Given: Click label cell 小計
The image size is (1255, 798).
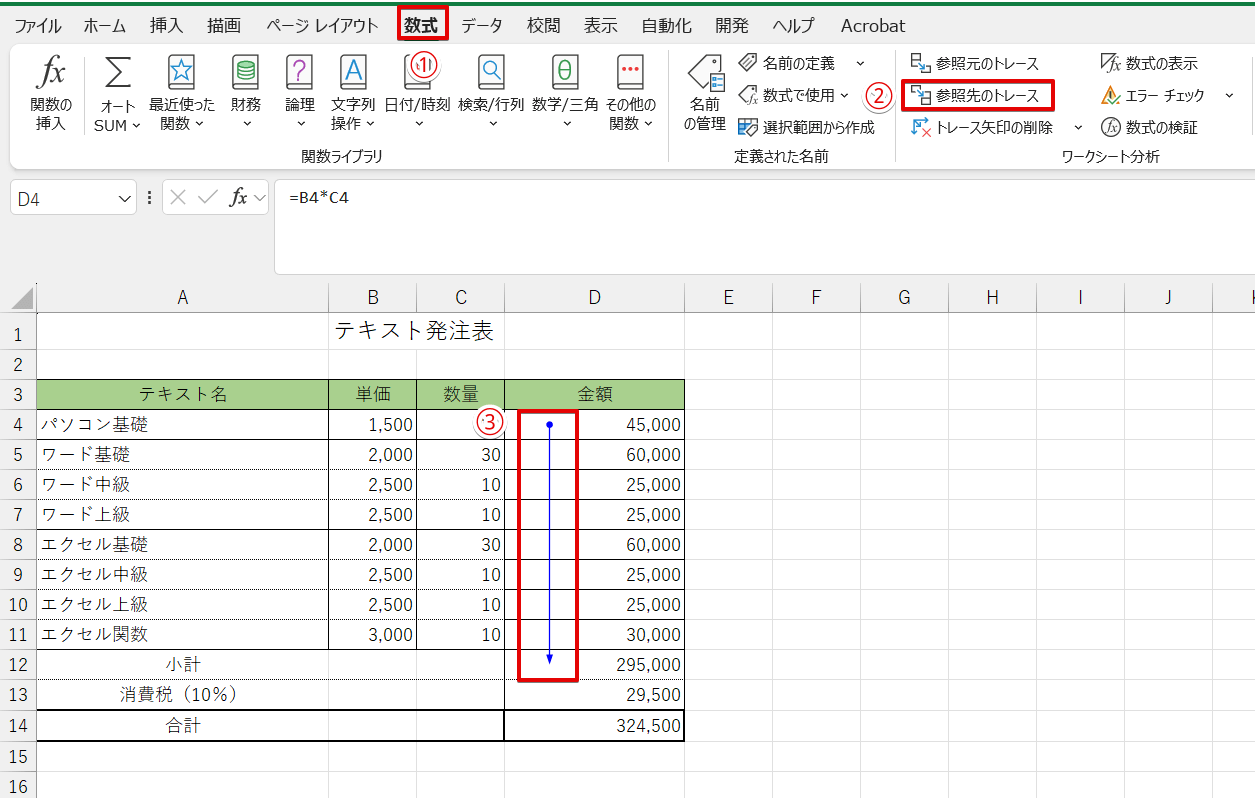Looking at the screenshot, I should tap(183, 664).
